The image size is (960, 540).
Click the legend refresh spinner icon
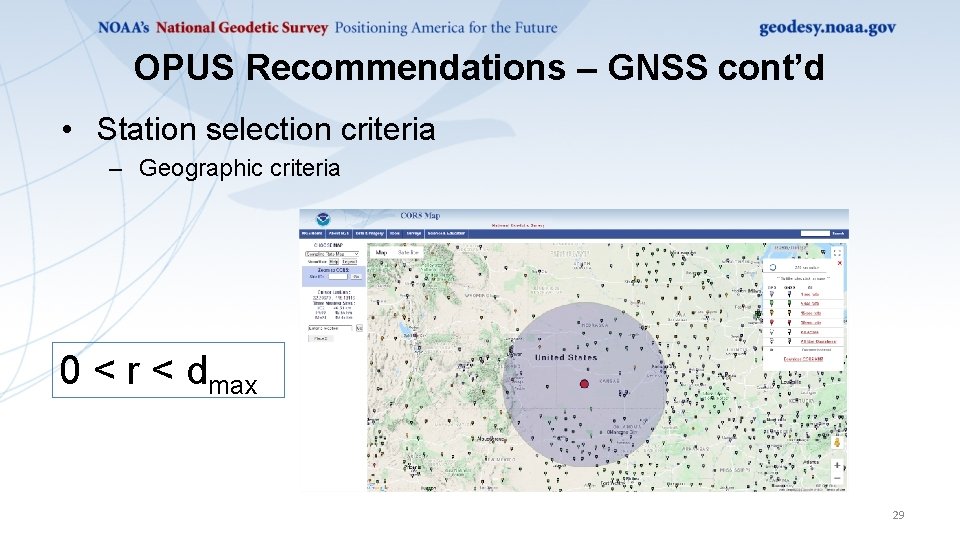(x=773, y=268)
